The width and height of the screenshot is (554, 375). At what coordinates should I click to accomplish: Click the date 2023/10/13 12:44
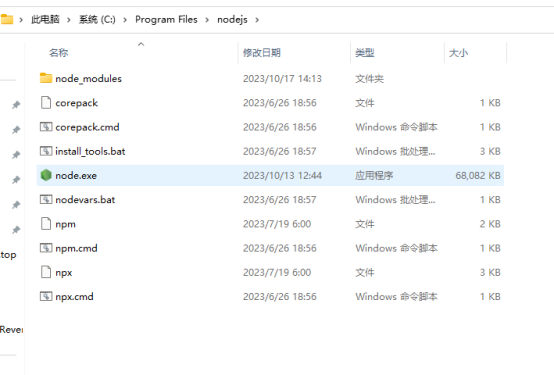pyautogui.click(x=282, y=175)
